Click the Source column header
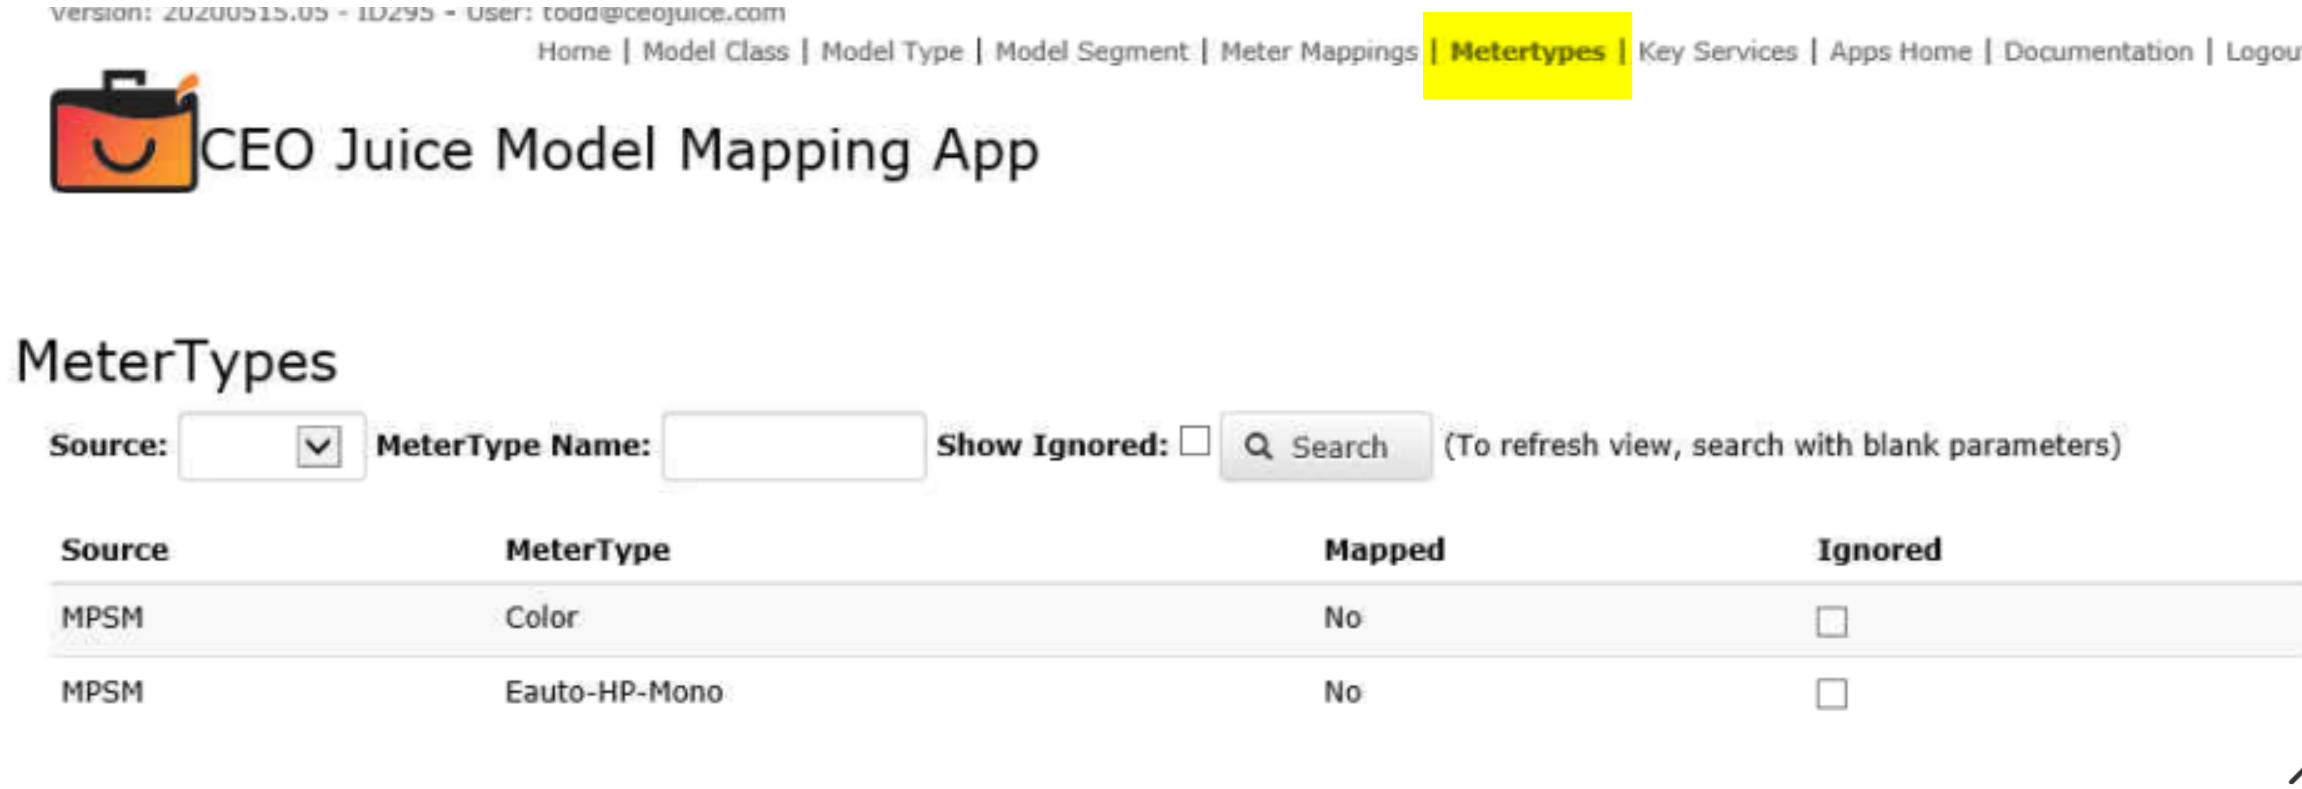This screenshot has width=2302, height=789. pos(114,549)
